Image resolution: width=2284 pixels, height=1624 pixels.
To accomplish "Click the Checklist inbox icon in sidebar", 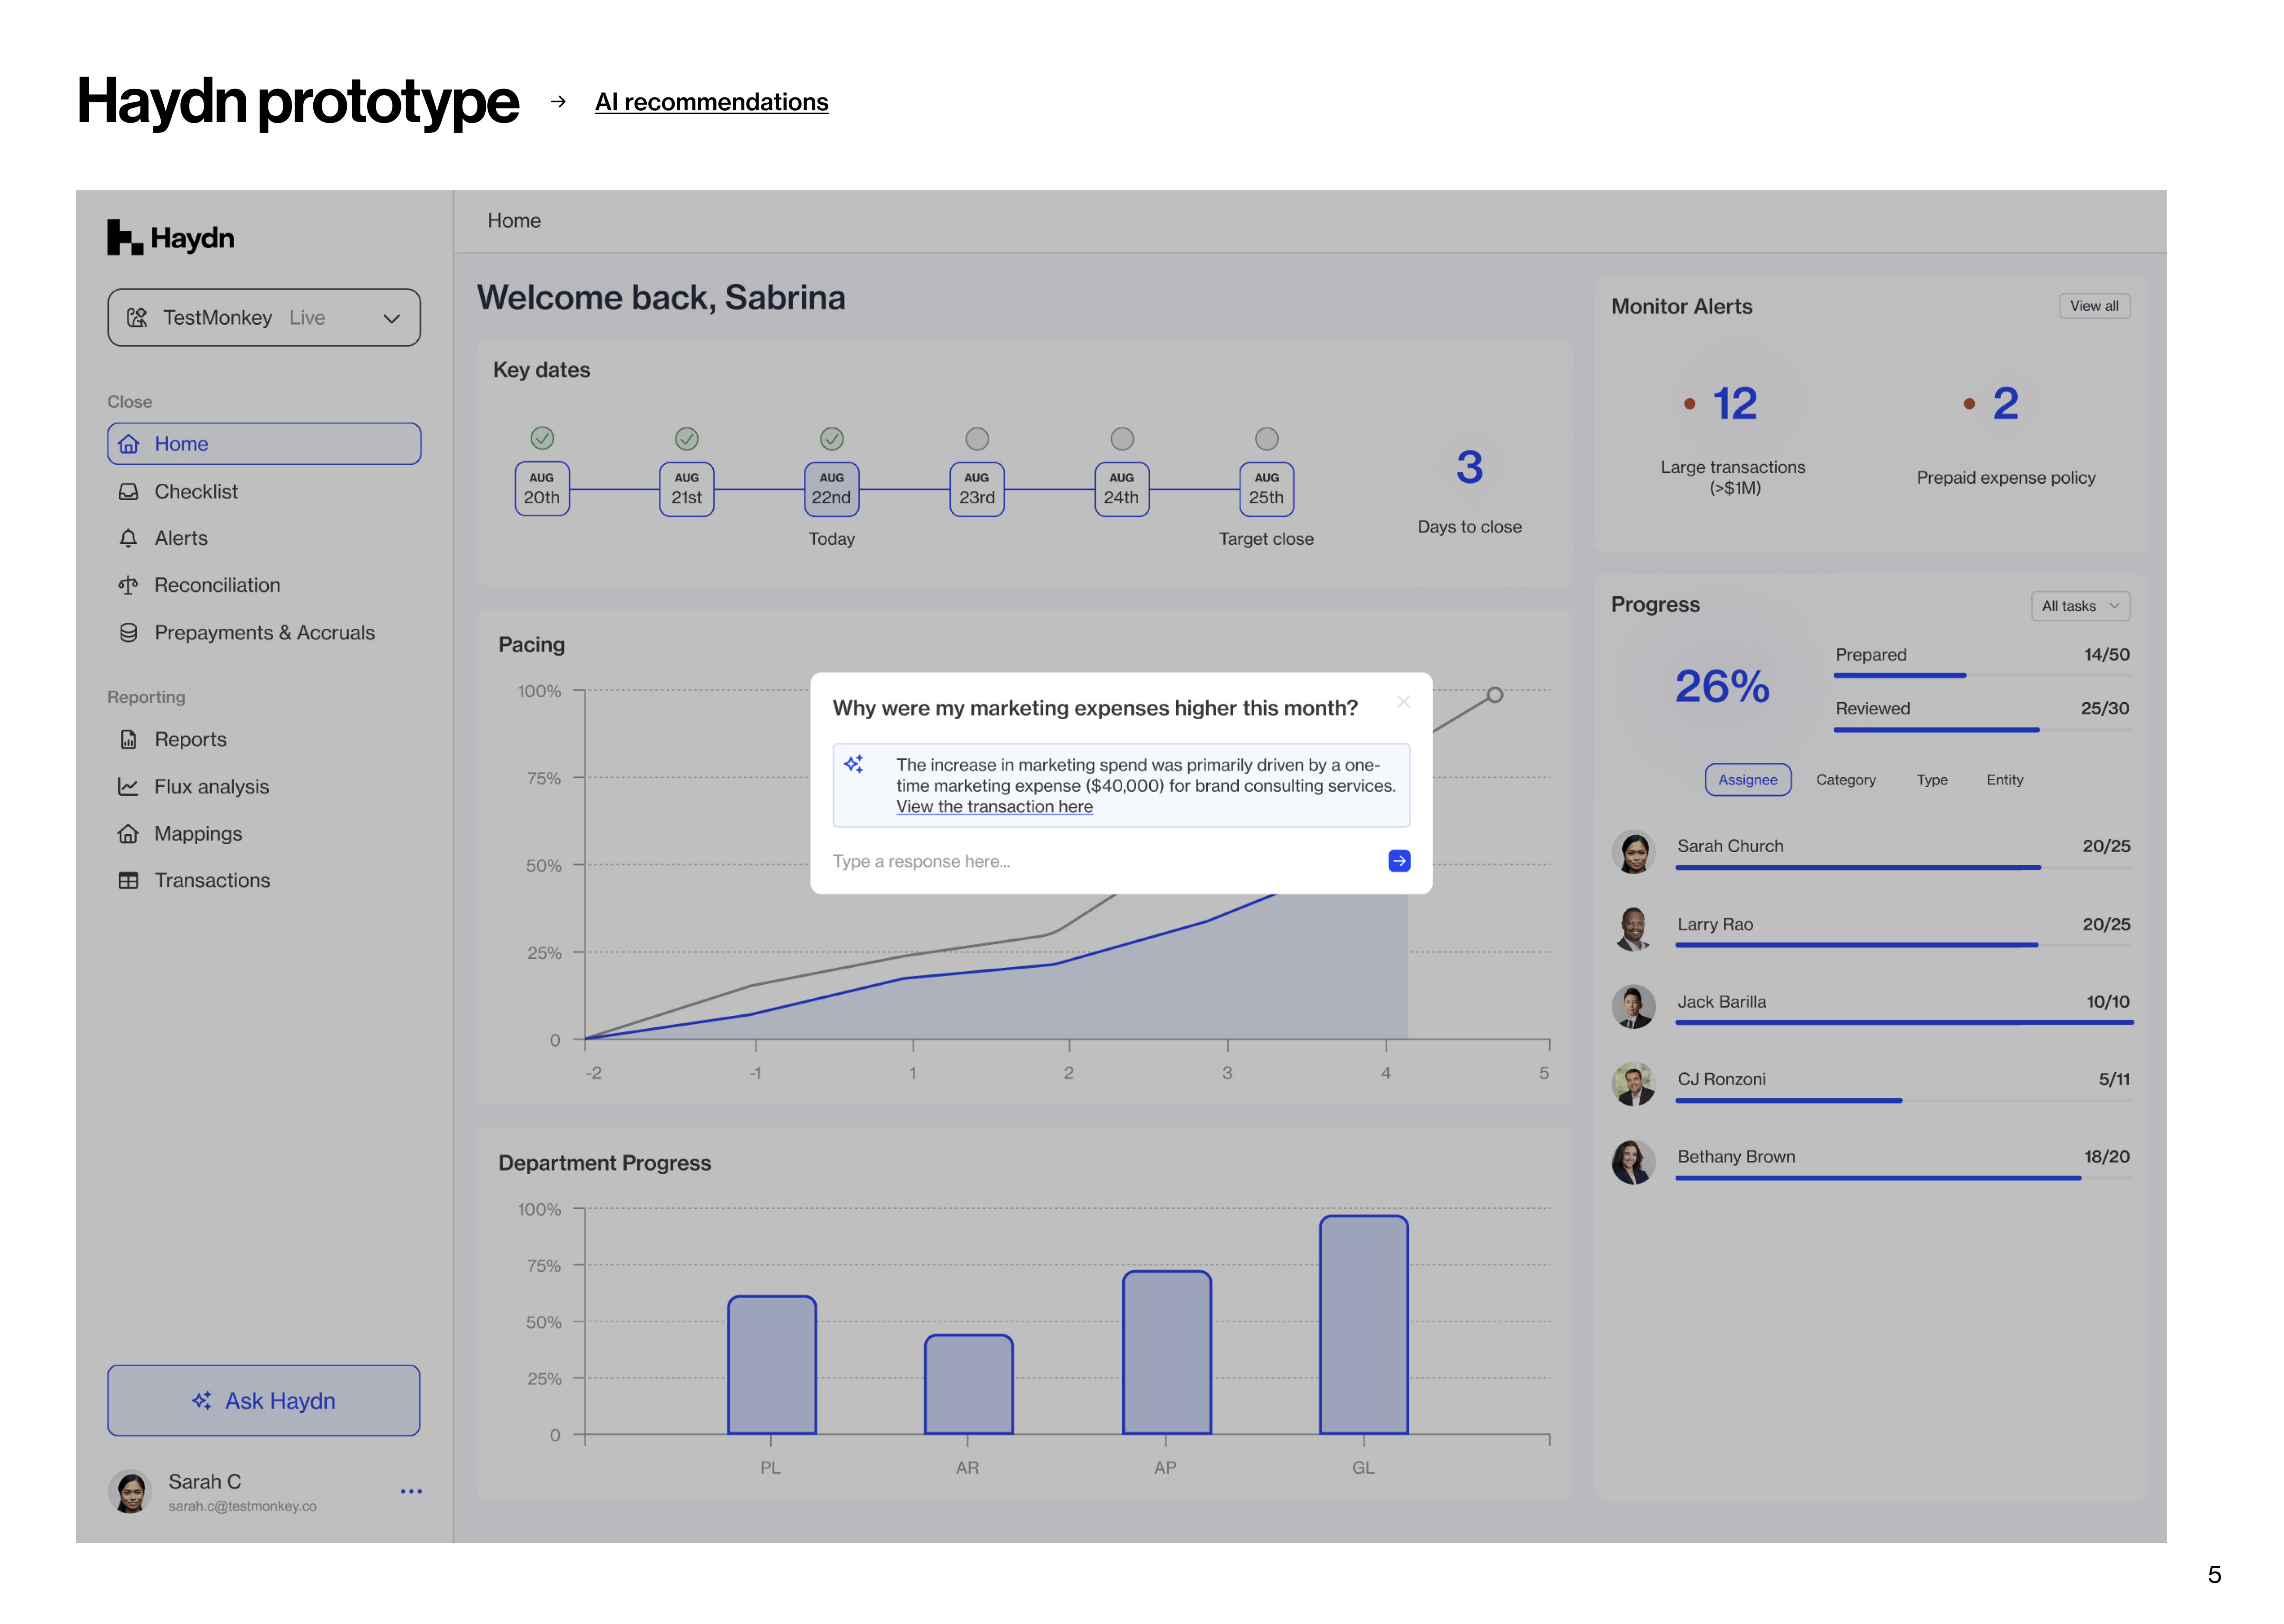I will [128, 491].
